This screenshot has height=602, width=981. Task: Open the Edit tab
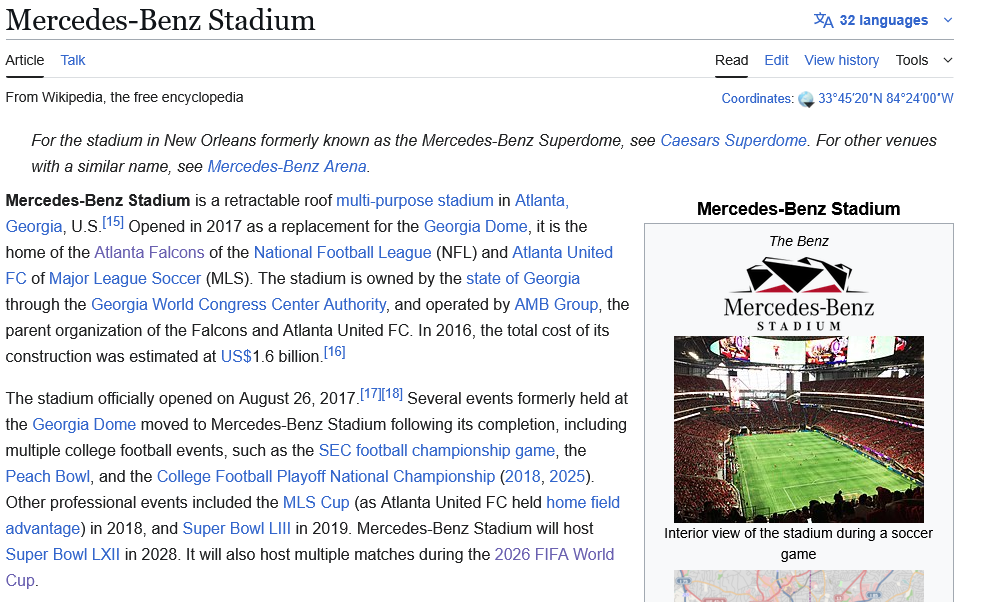776,60
